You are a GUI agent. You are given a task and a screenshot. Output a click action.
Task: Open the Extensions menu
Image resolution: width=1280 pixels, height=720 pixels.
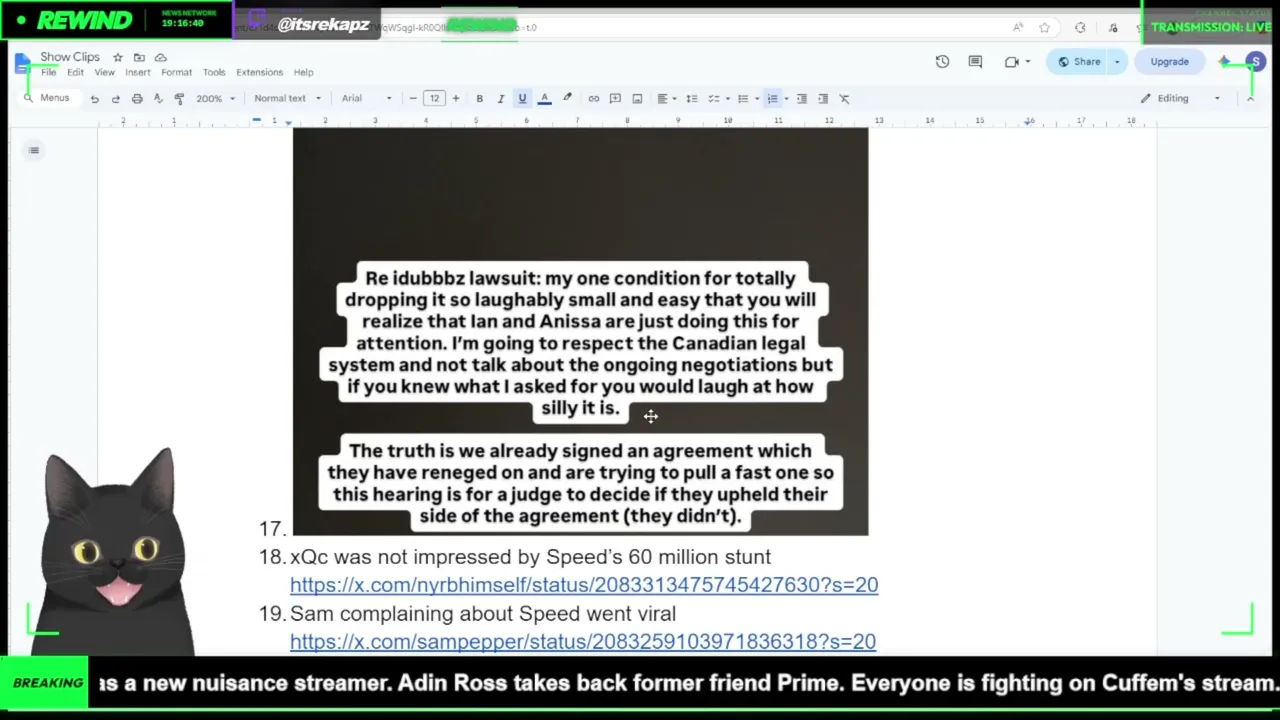coord(259,72)
